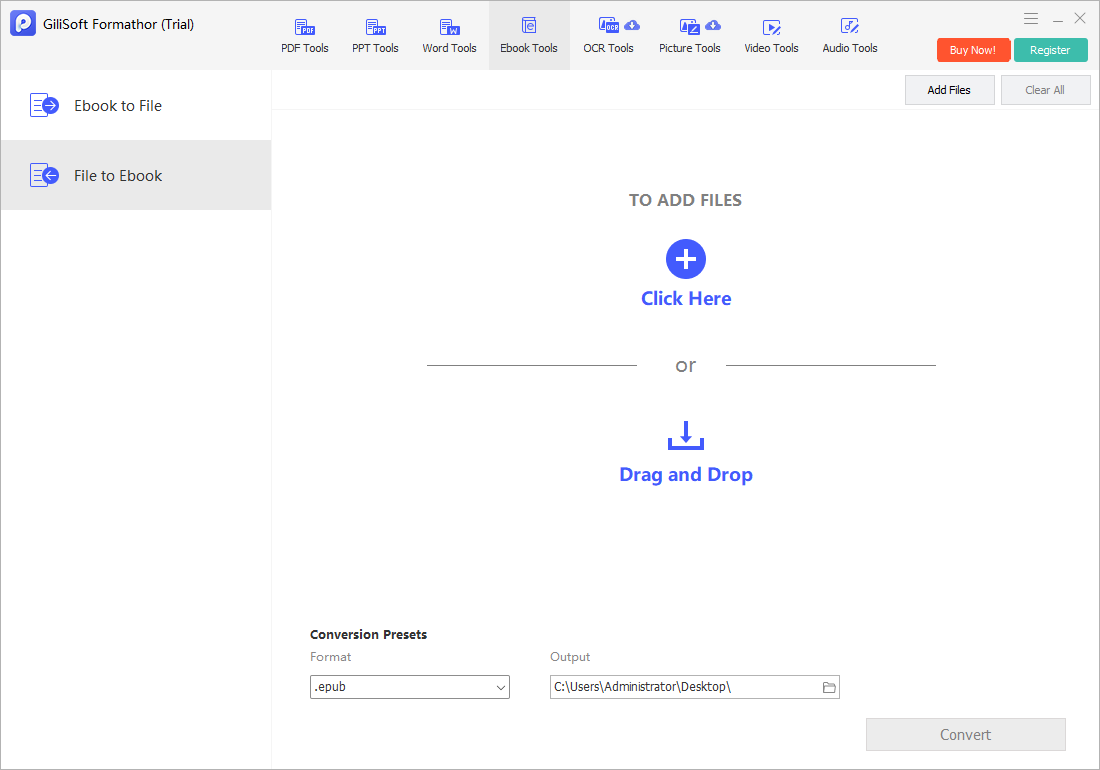Open the PDF Tools section

(304, 36)
